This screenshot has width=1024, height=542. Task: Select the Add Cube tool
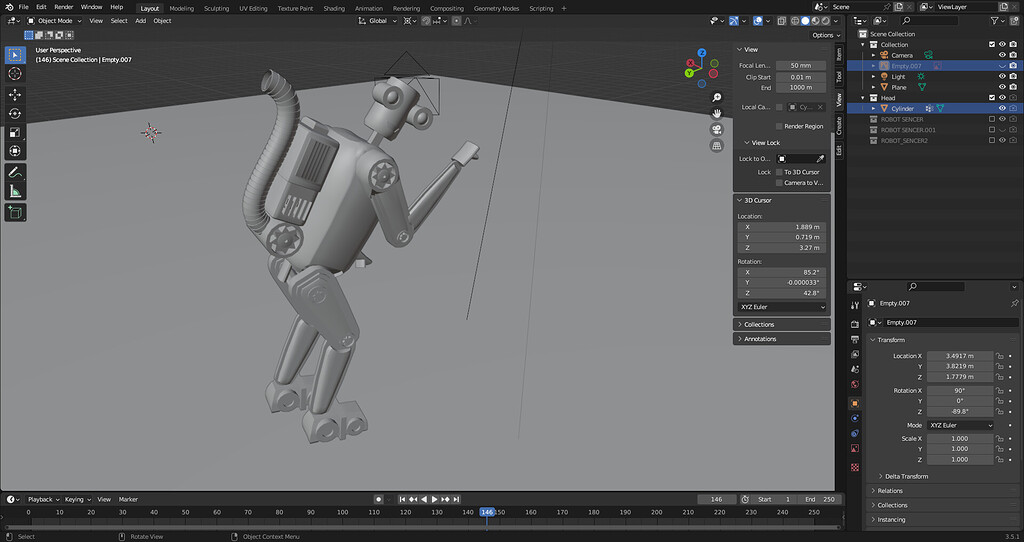(x=15, y=212)
